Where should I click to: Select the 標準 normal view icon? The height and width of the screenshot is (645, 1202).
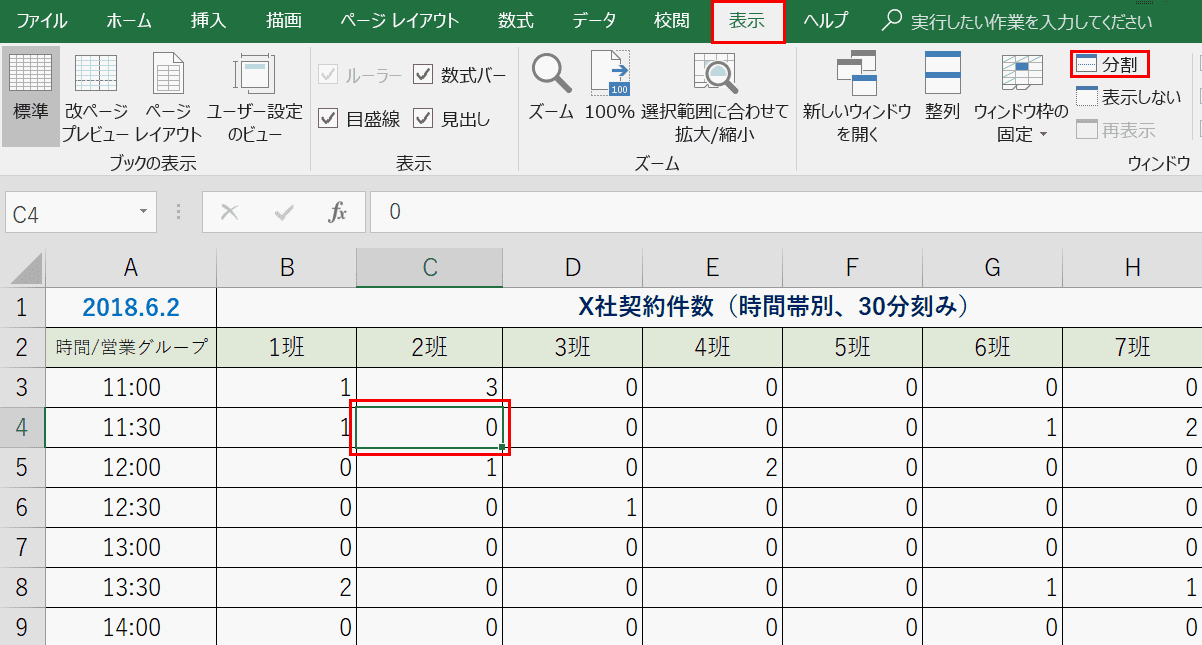[x=30, y=96]
